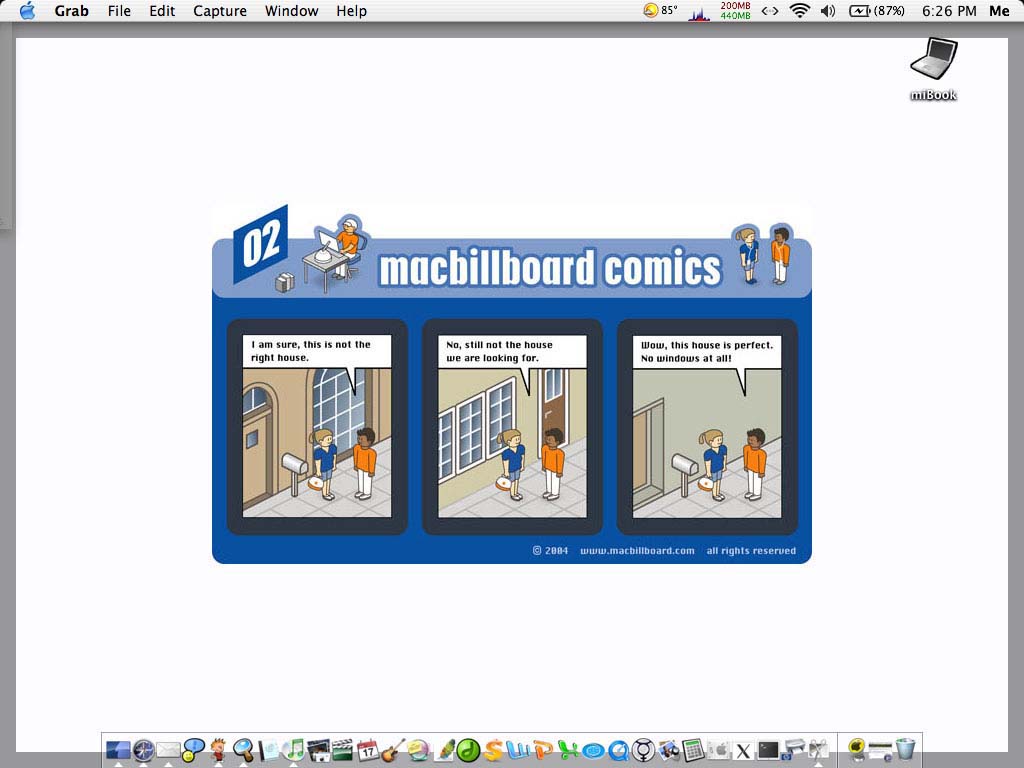
Task: Open System Preferences in the Dock
Action: (x=718, y=750)
